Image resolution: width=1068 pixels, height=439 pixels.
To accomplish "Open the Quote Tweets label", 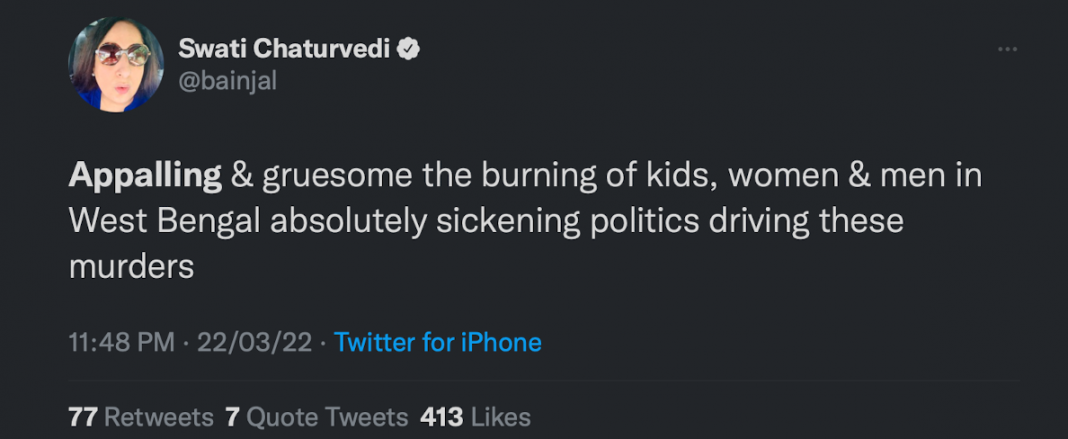I will (328, 416).
